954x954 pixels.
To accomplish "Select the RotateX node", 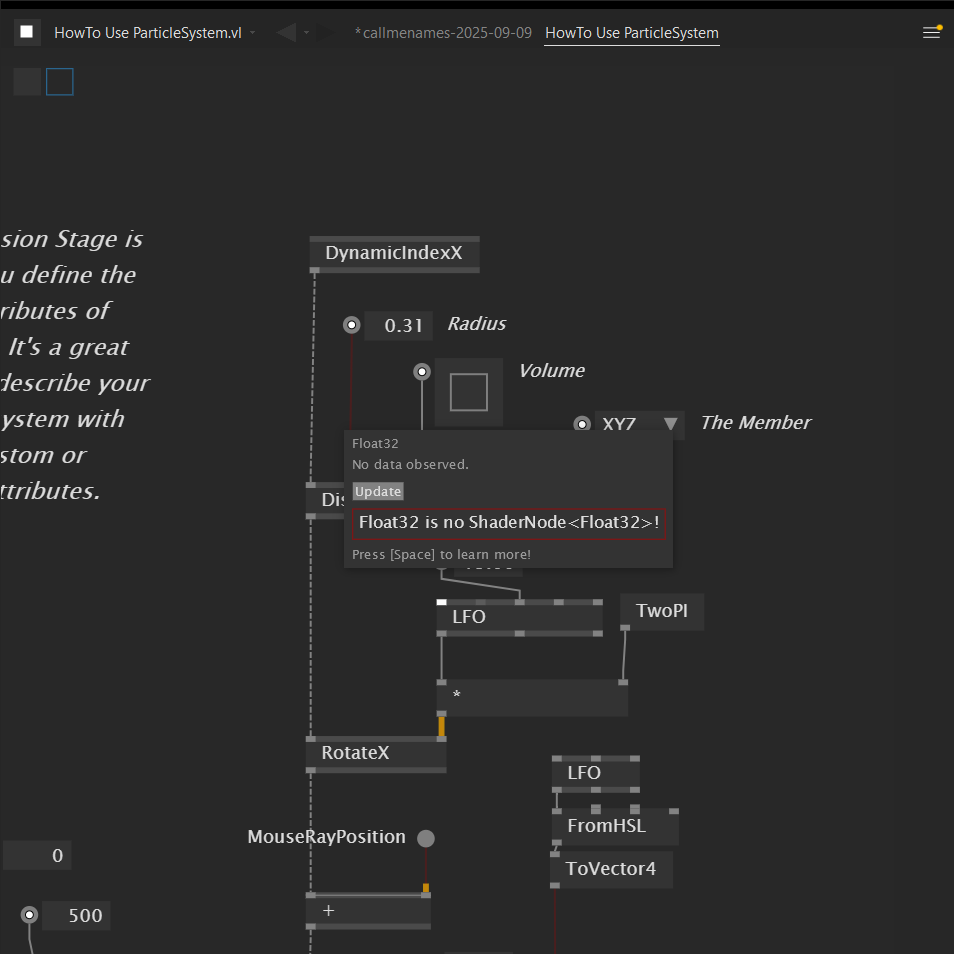I will pyautogui.click(x=375, y=753).
